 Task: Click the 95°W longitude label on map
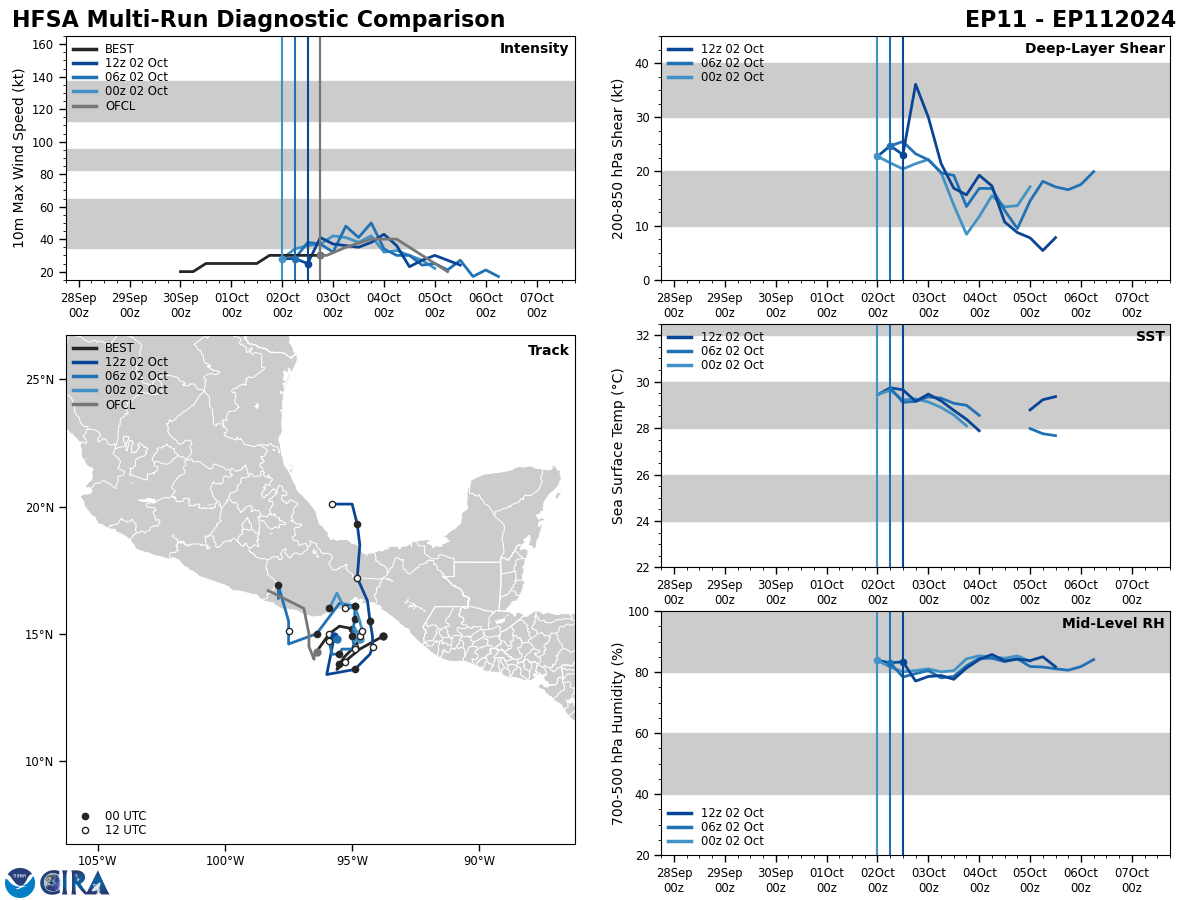[352, 861]
